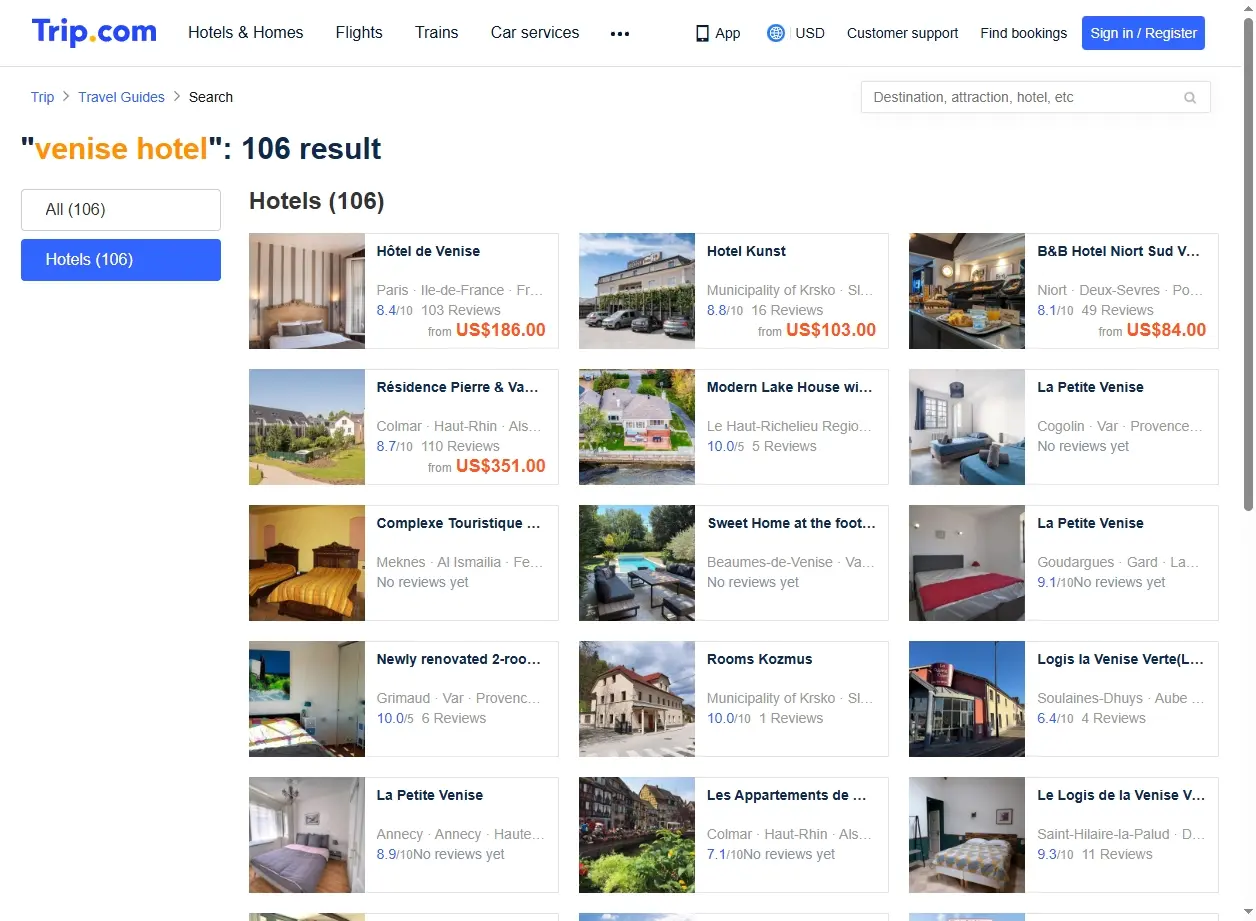This screenshot has height=921, width=1256.
Task: Click Sweet Home at the foot... title
Action: click(x=791, y=523)
